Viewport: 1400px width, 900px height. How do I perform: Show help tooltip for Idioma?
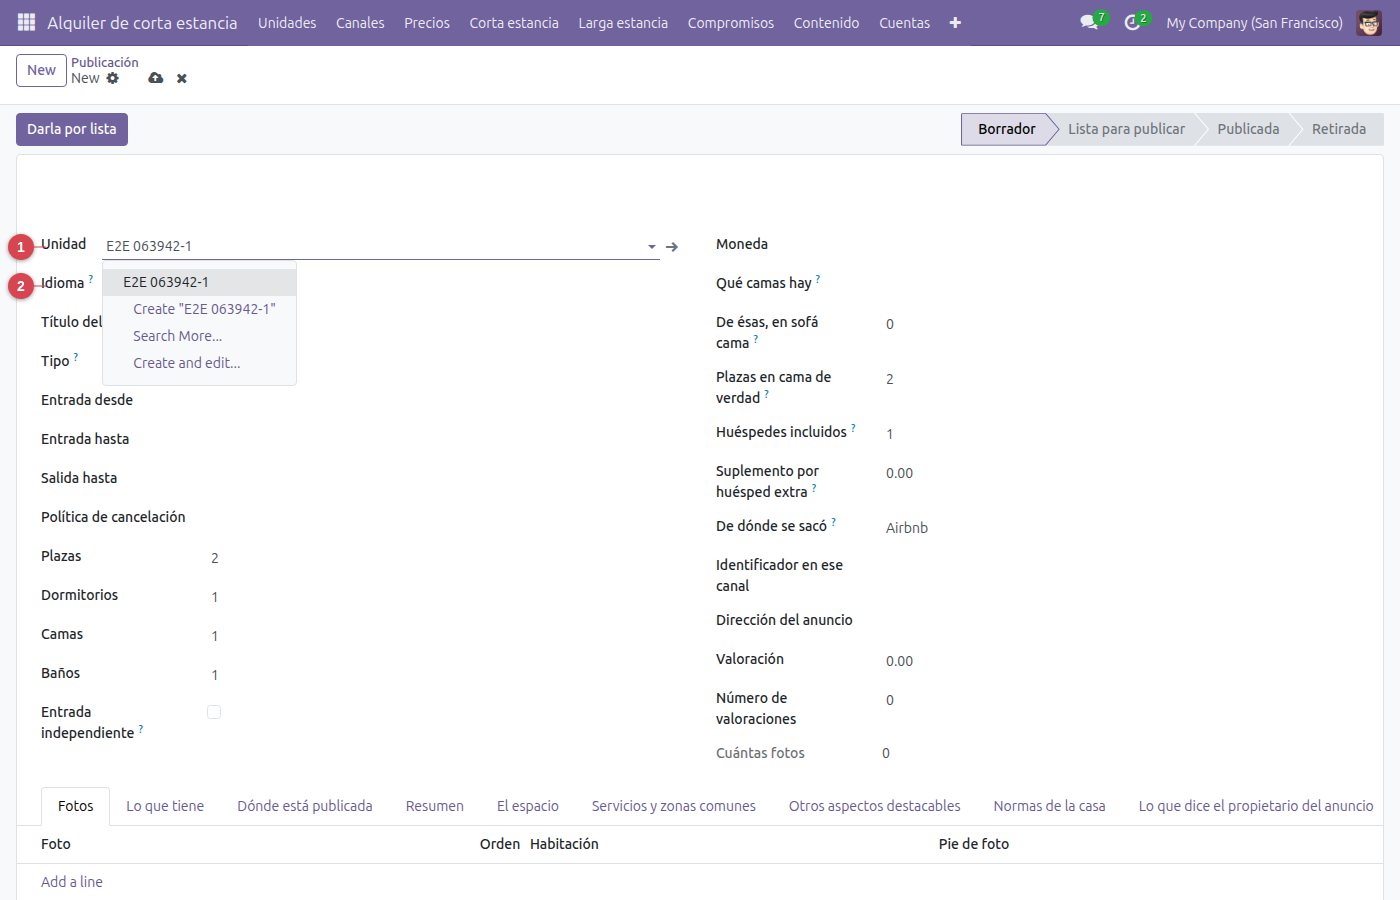point(91,279)
